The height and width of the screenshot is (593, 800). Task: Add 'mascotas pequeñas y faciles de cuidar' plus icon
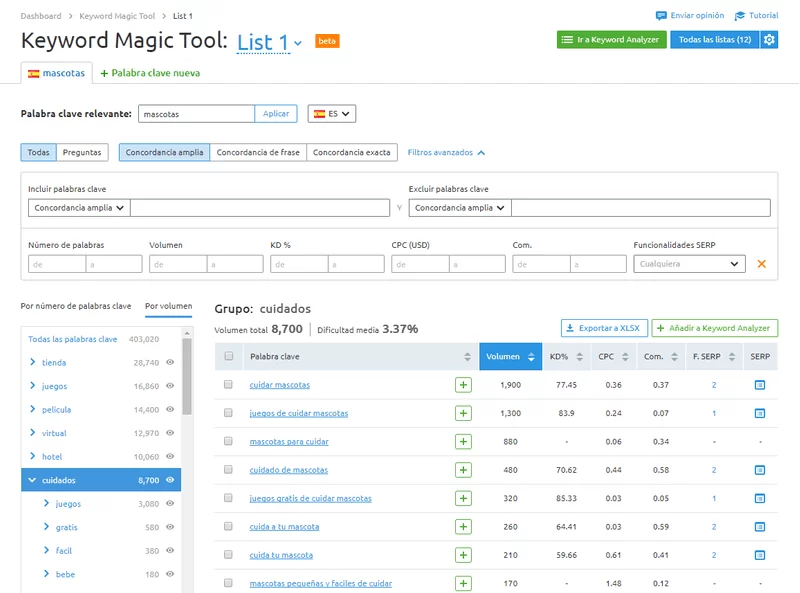tap(463, 583)
